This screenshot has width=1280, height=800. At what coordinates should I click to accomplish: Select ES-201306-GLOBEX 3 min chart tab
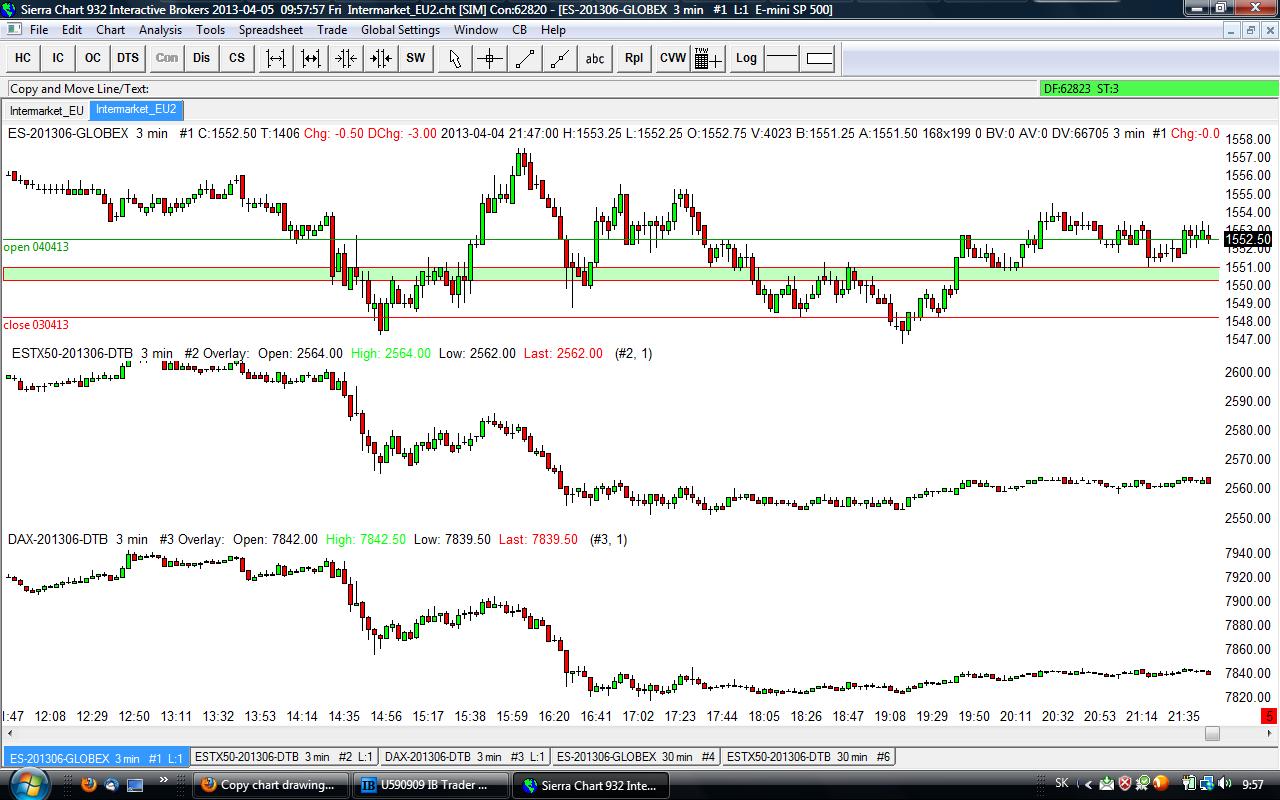96,758
